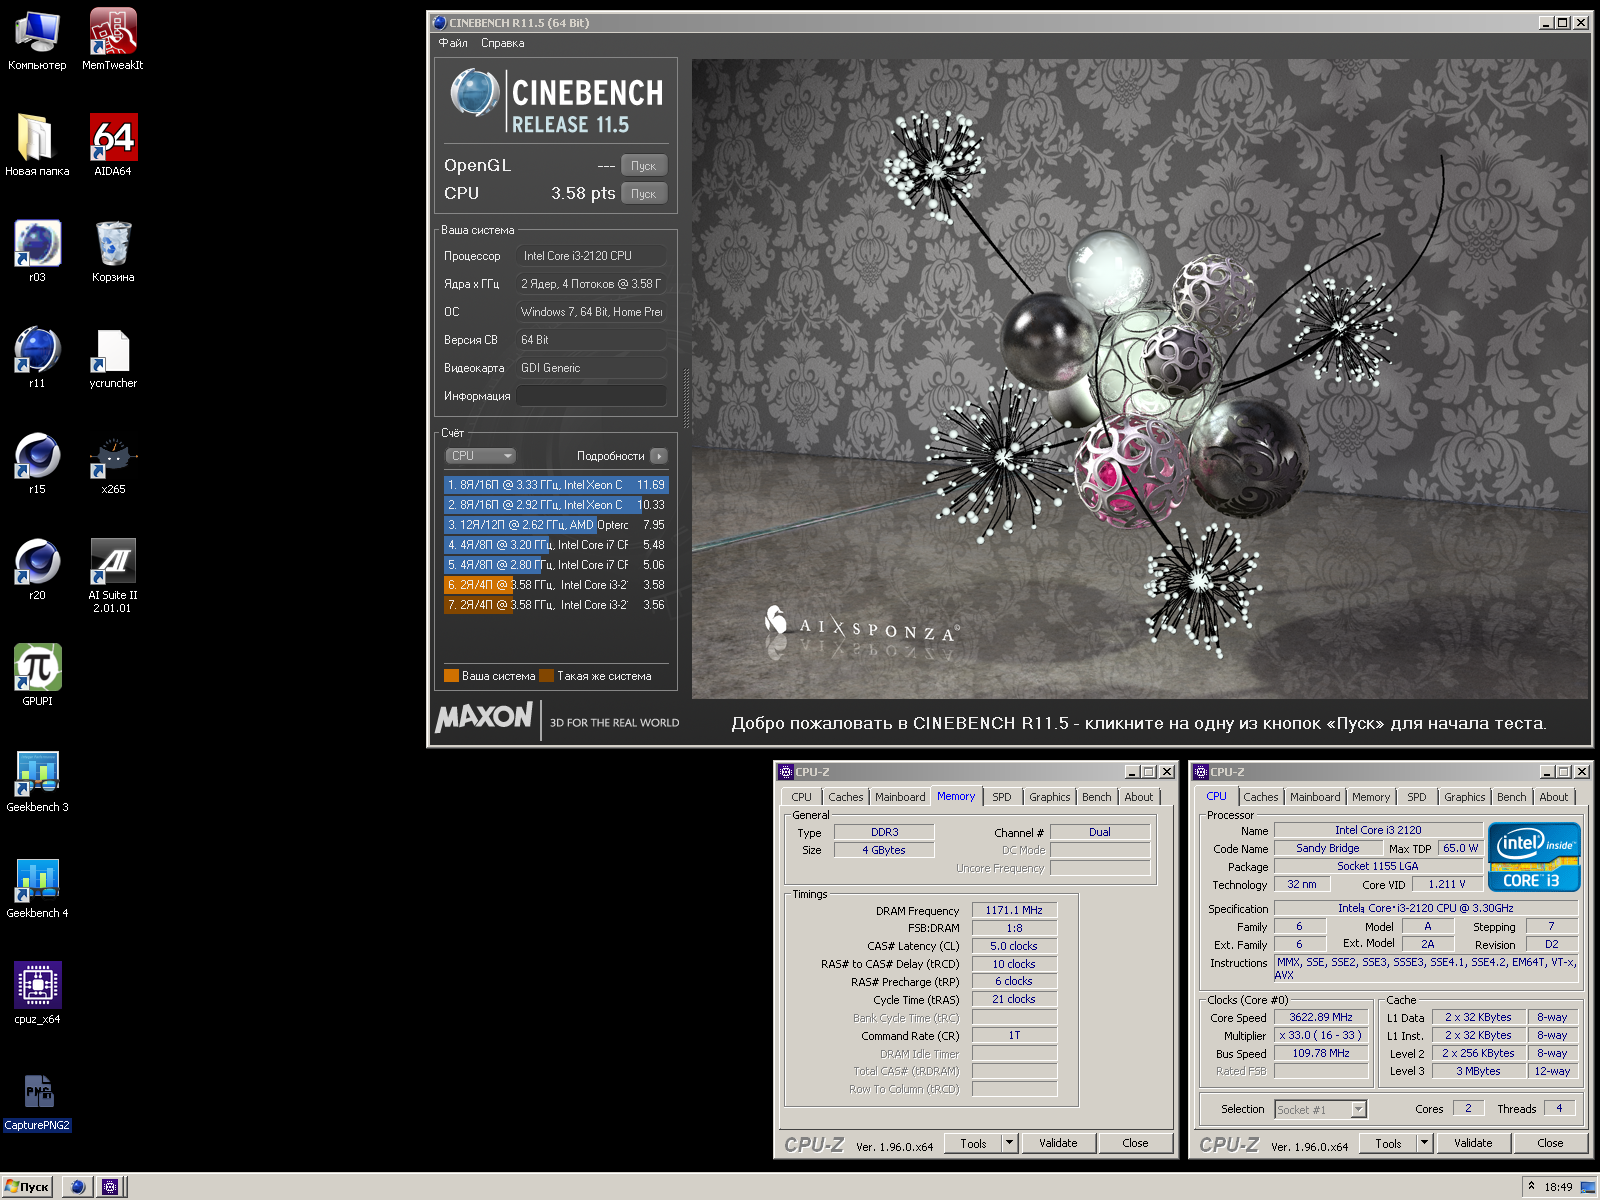Show hidden system tray icons arrow

pyautogui.click(x=1530, y=1186)
